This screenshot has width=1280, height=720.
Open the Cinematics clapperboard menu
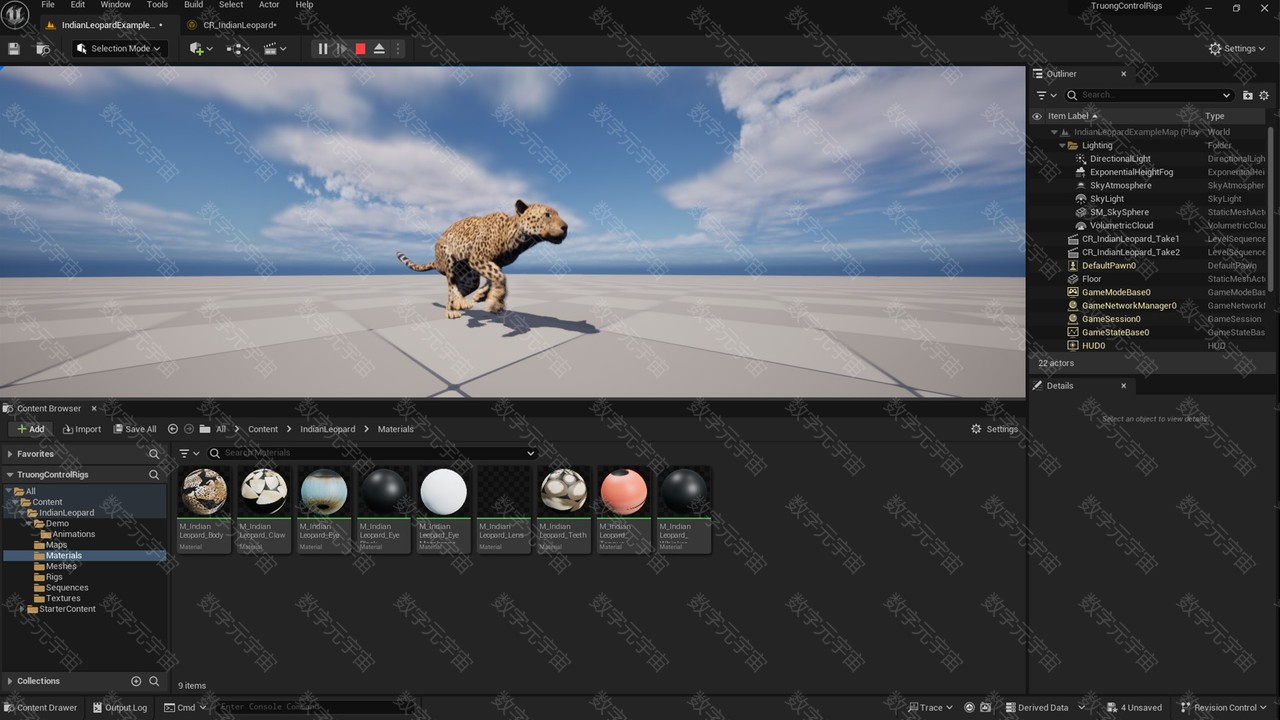[x=274, y=48]
